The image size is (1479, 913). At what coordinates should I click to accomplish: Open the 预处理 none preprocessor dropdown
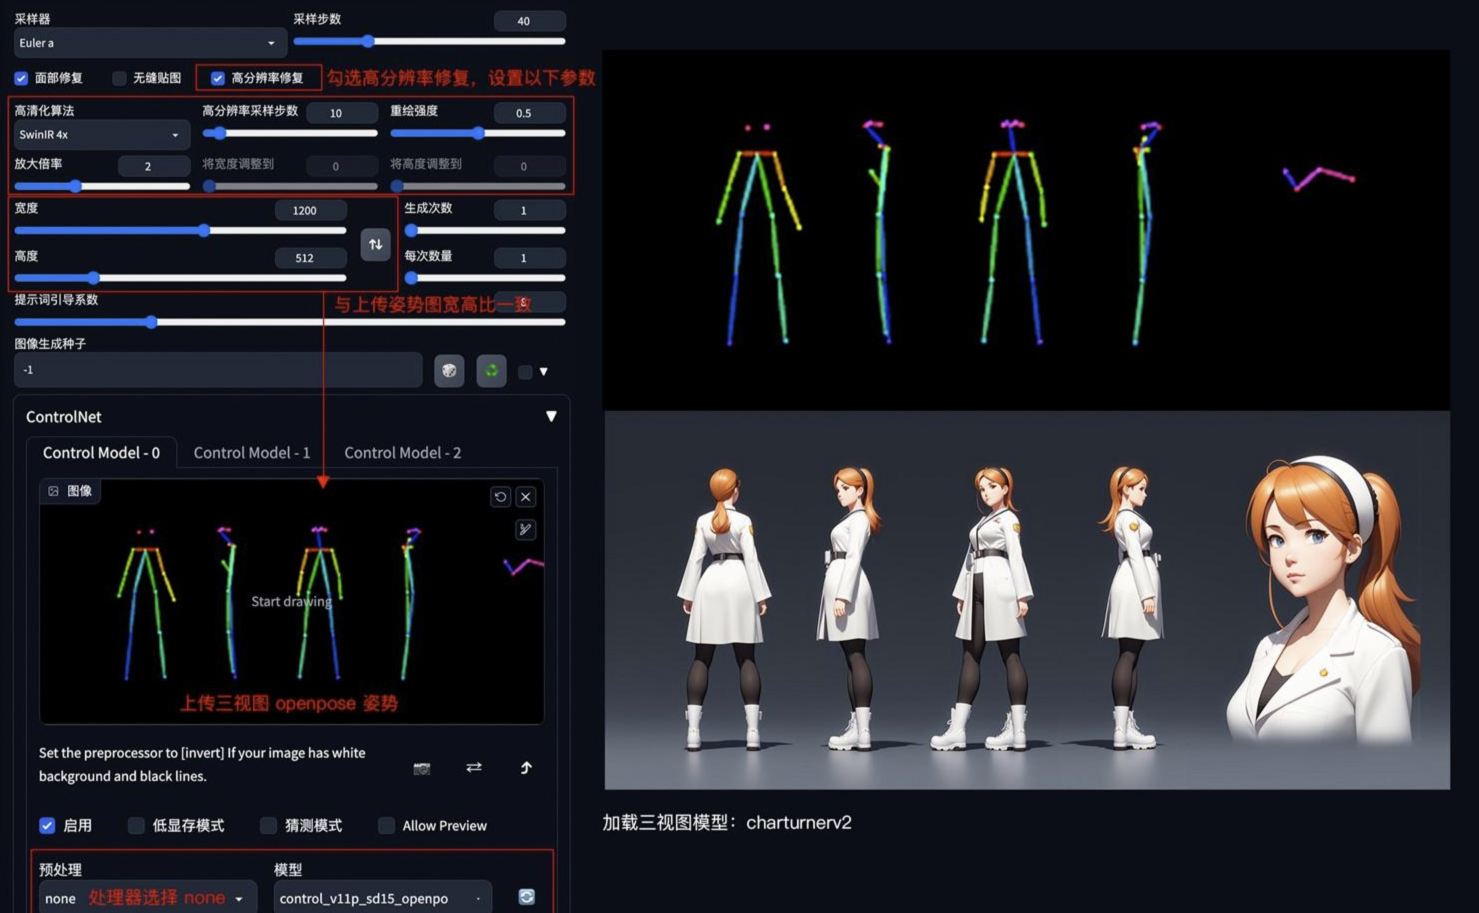148,898
